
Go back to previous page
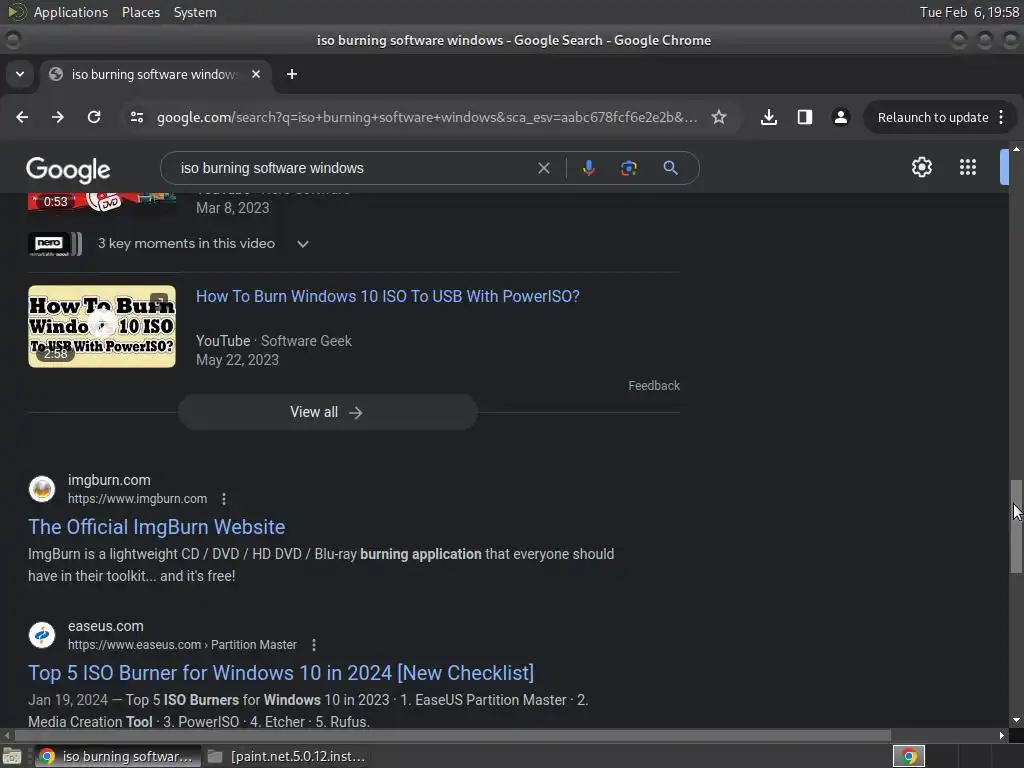pos(22,117)
